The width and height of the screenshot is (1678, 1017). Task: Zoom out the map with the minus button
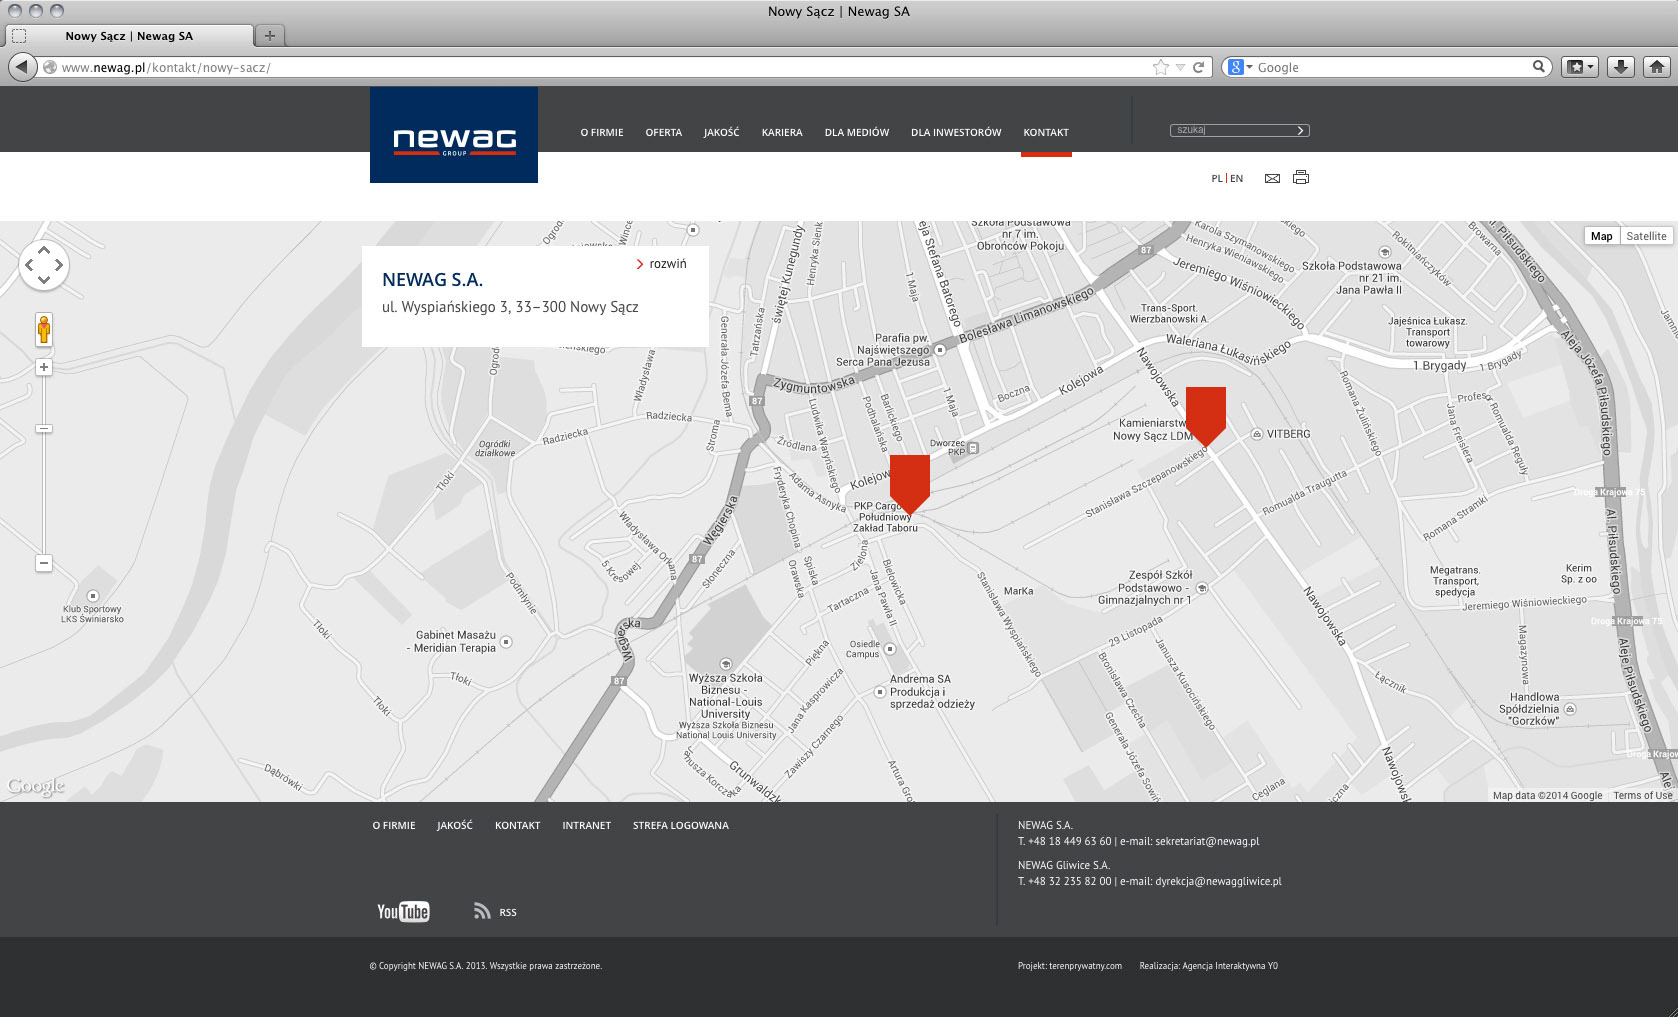[x=44, y=563]
